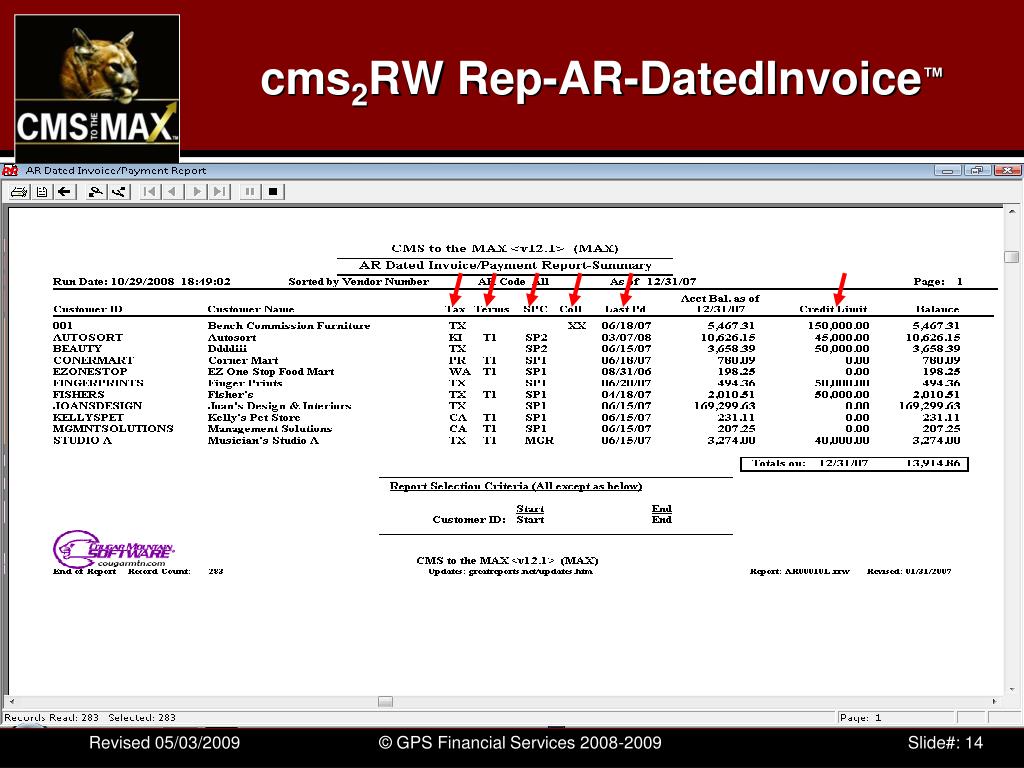Click the 'WA' tax code value

pos(459,372)
